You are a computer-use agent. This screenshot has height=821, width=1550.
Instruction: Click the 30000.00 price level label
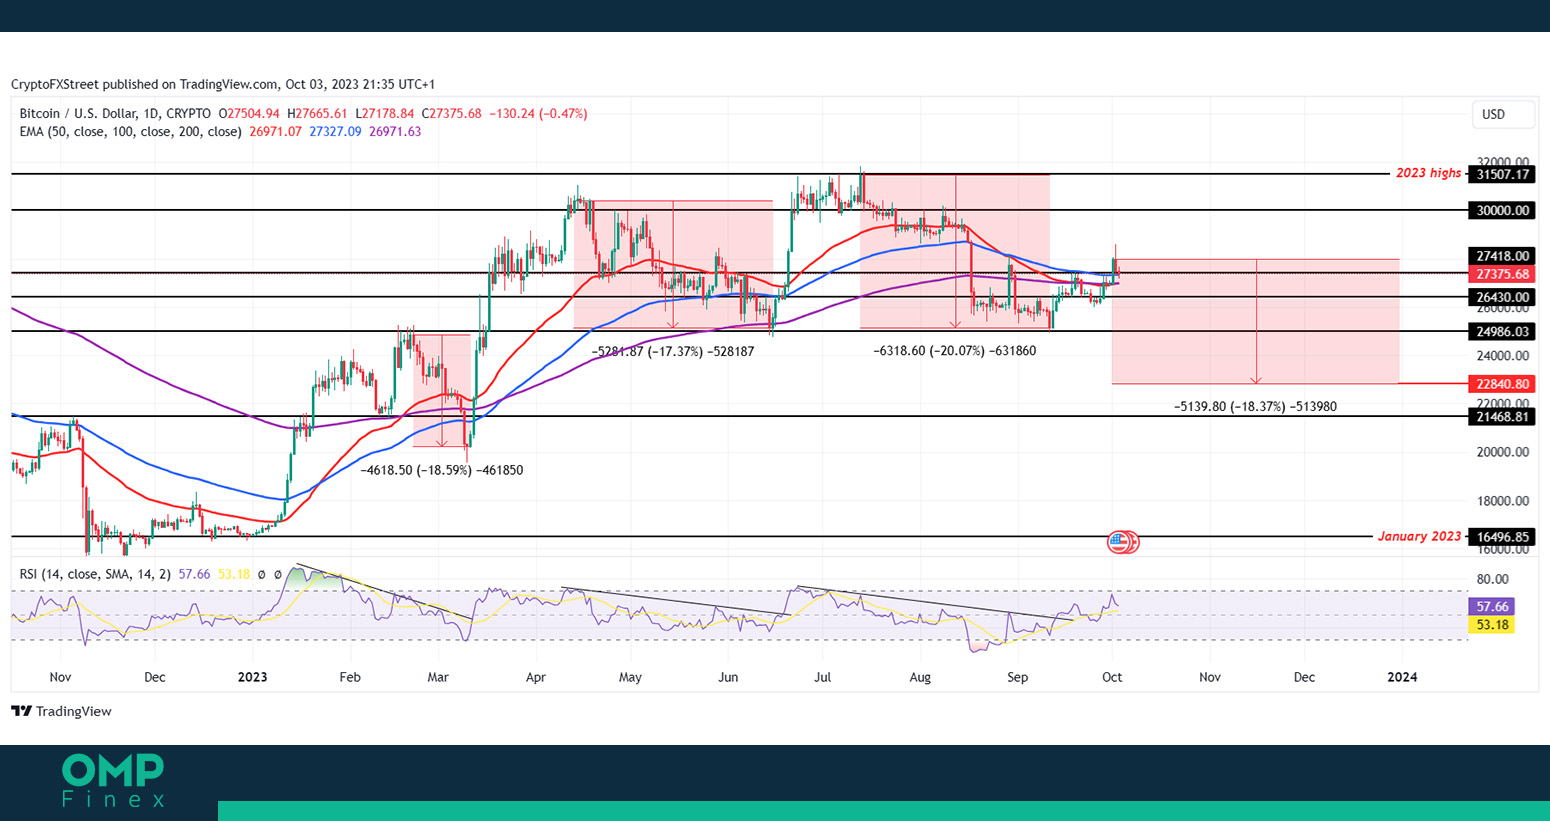1503,210
